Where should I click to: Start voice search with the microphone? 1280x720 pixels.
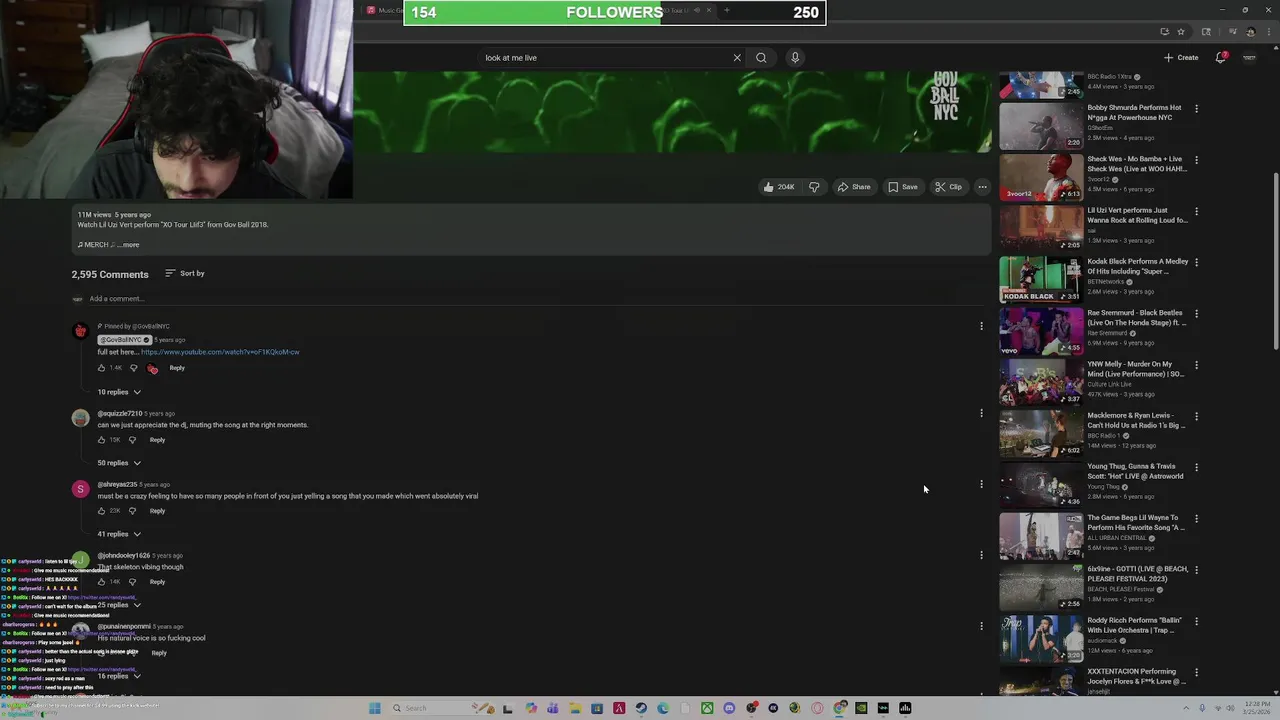pos(795,57)
